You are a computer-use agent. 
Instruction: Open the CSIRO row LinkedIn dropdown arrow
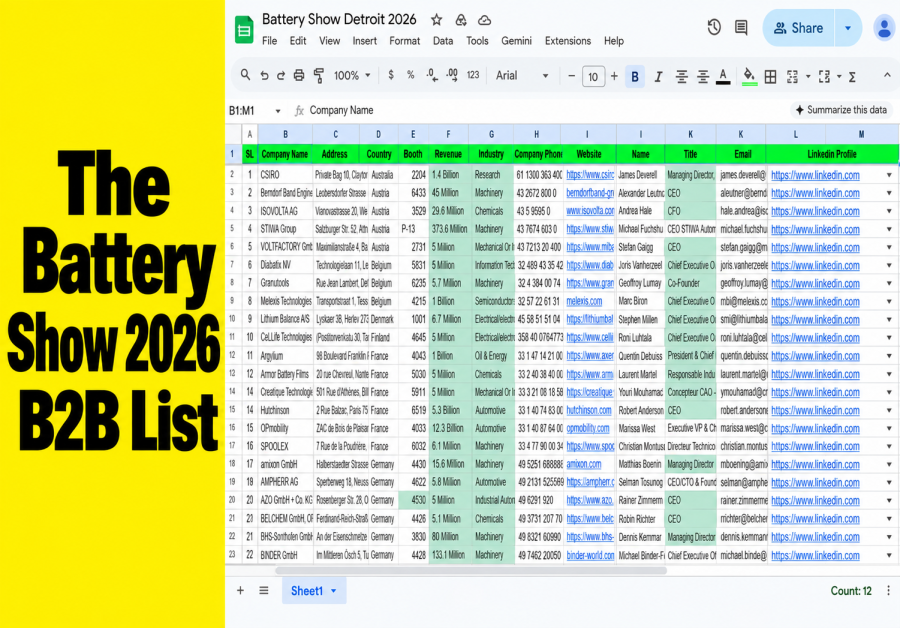[x=889, y=175]
